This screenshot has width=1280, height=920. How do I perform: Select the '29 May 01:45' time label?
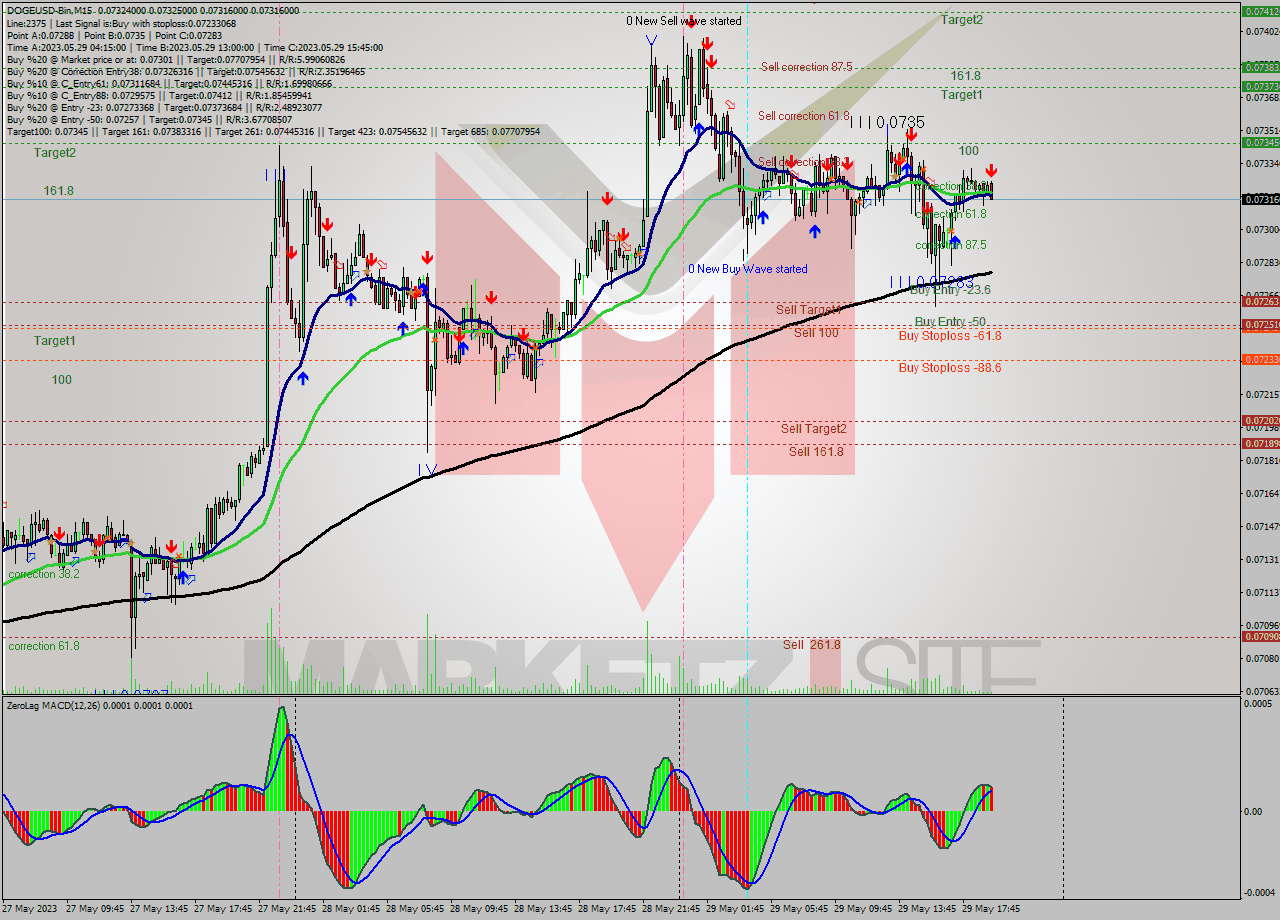[735, 909]
